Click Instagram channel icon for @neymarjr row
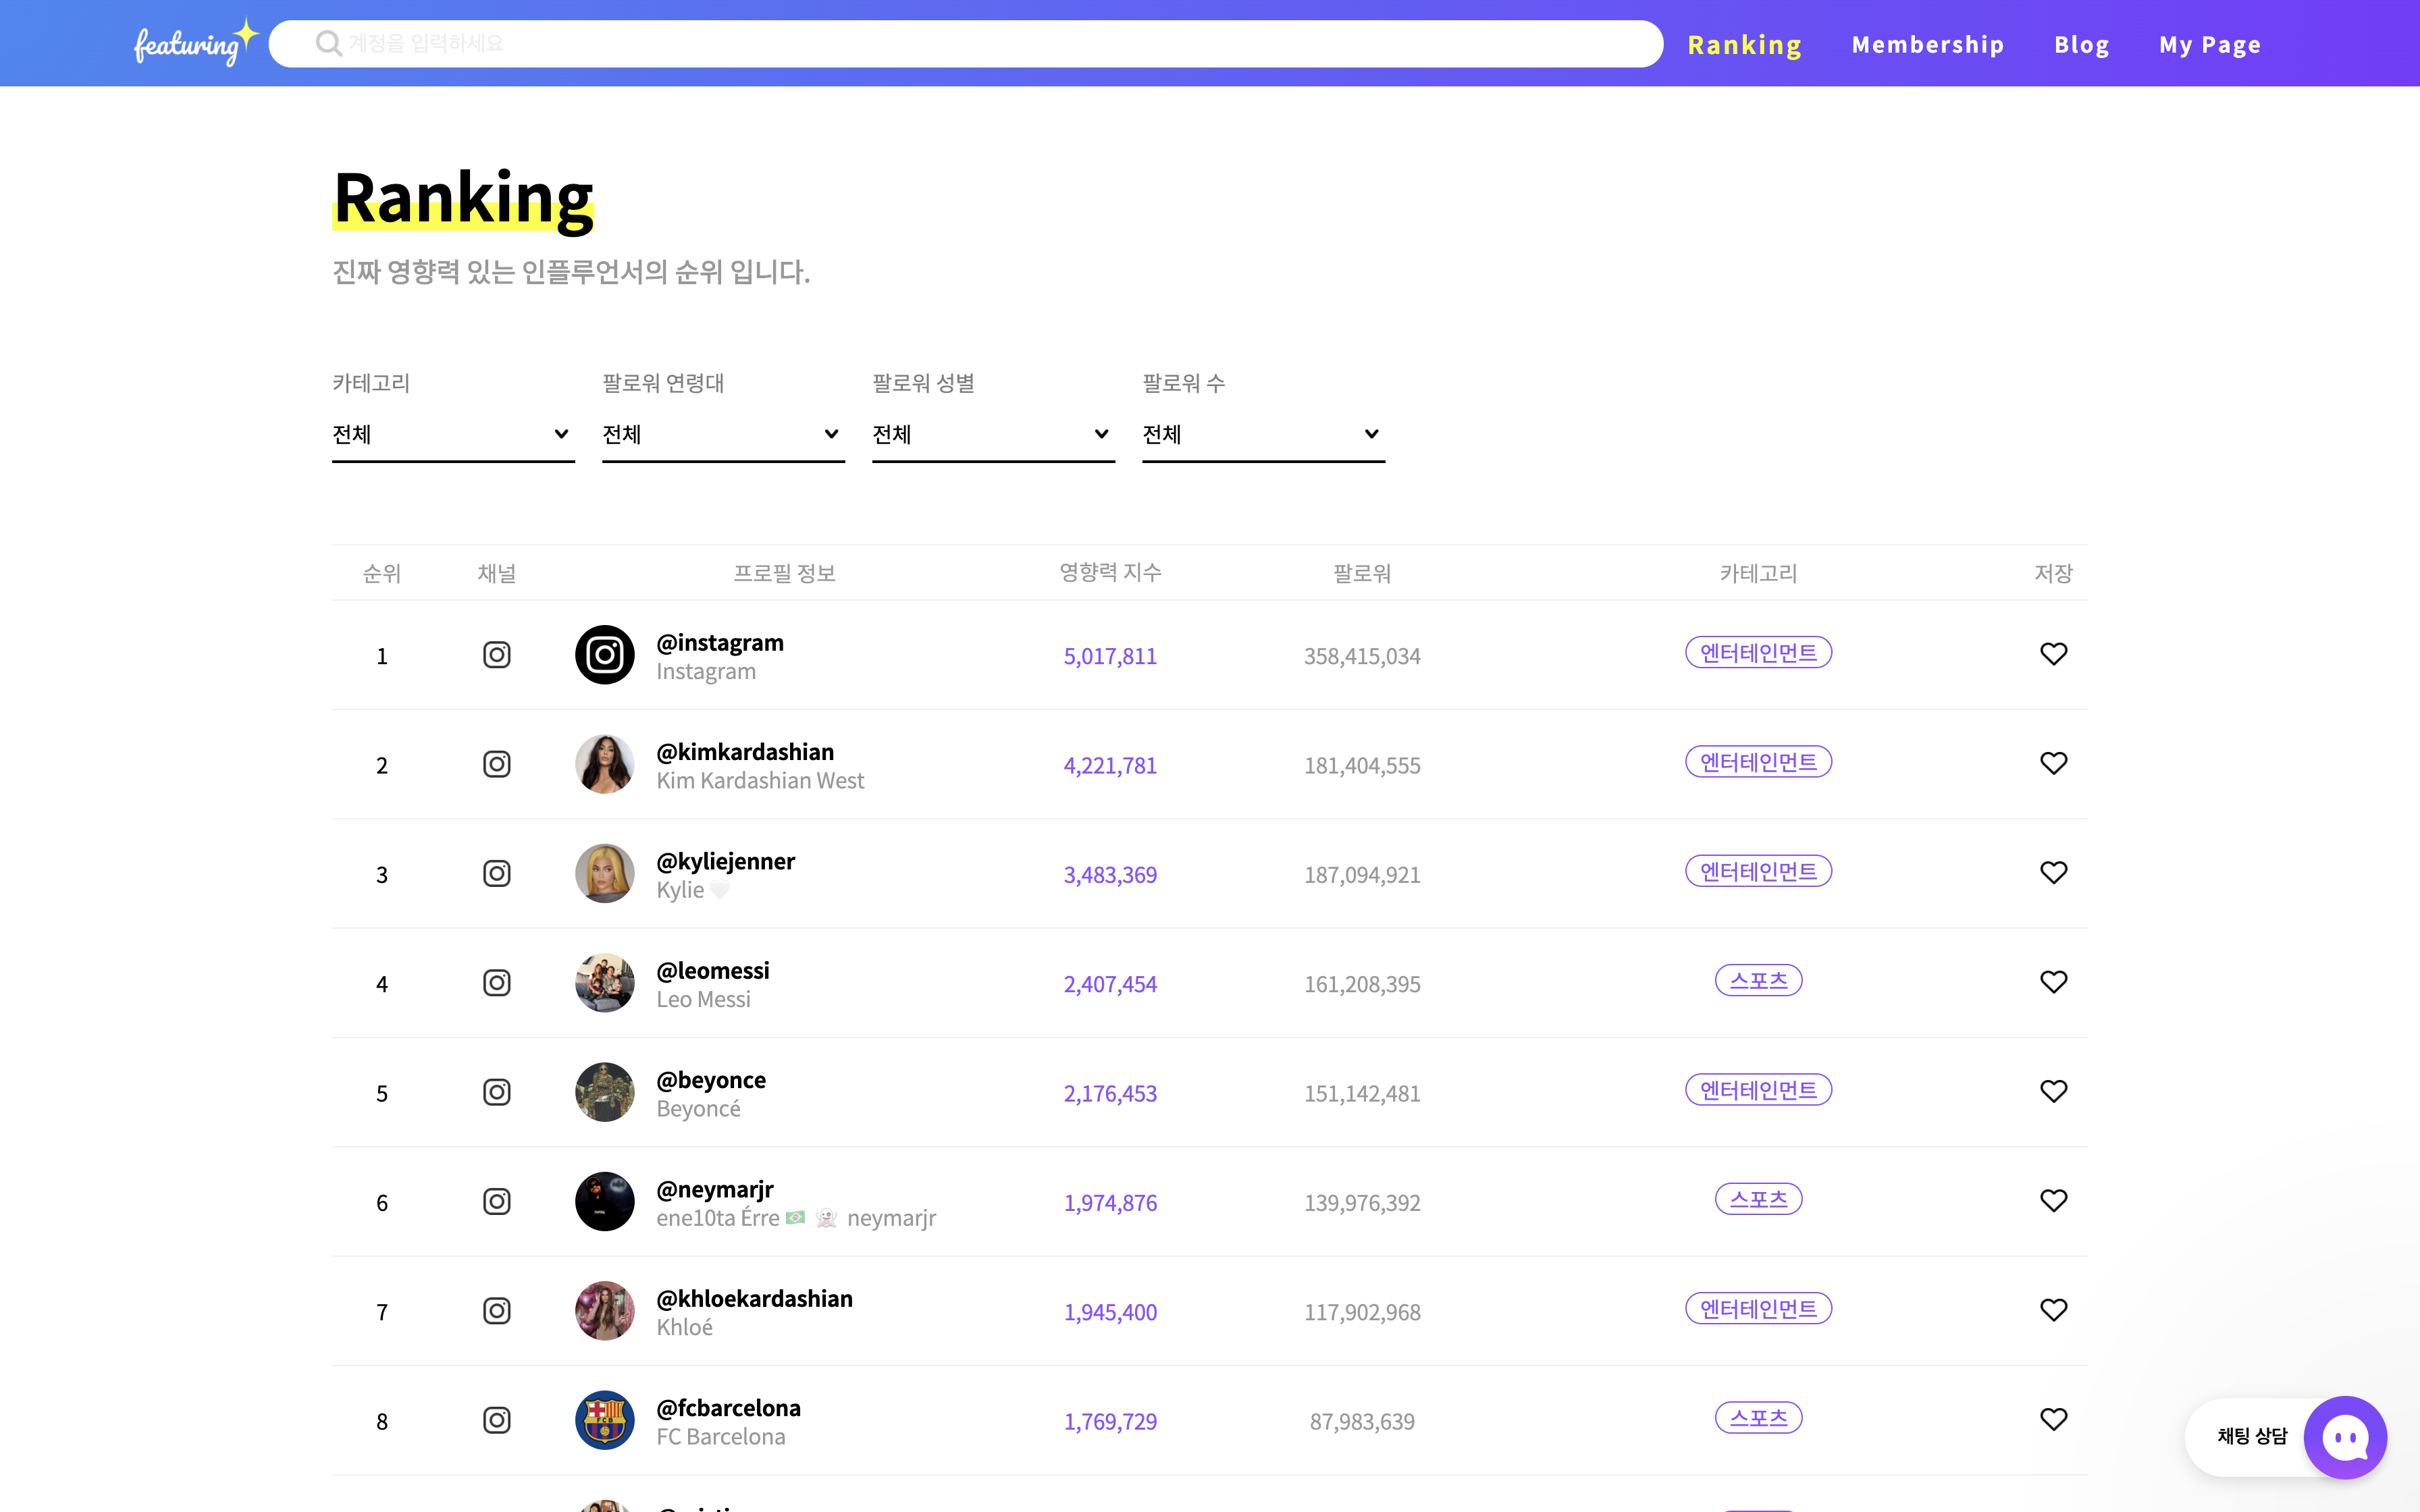Screen dimensions: 2420x1512 [x=497, y=1202]
